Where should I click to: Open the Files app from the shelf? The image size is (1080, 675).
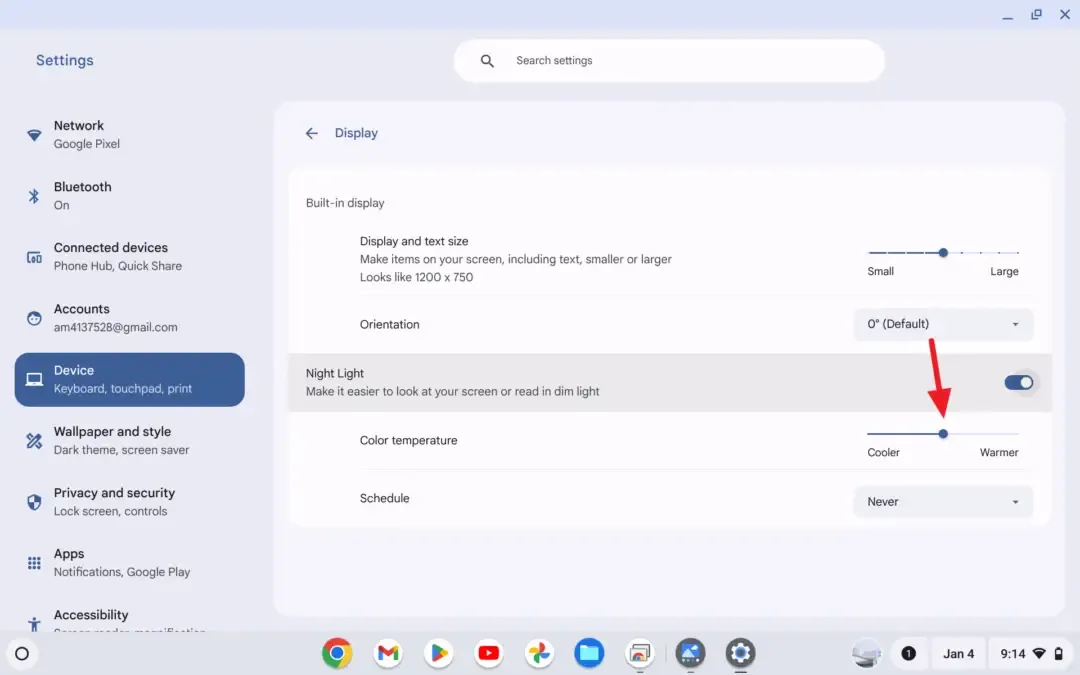(590, 653)
